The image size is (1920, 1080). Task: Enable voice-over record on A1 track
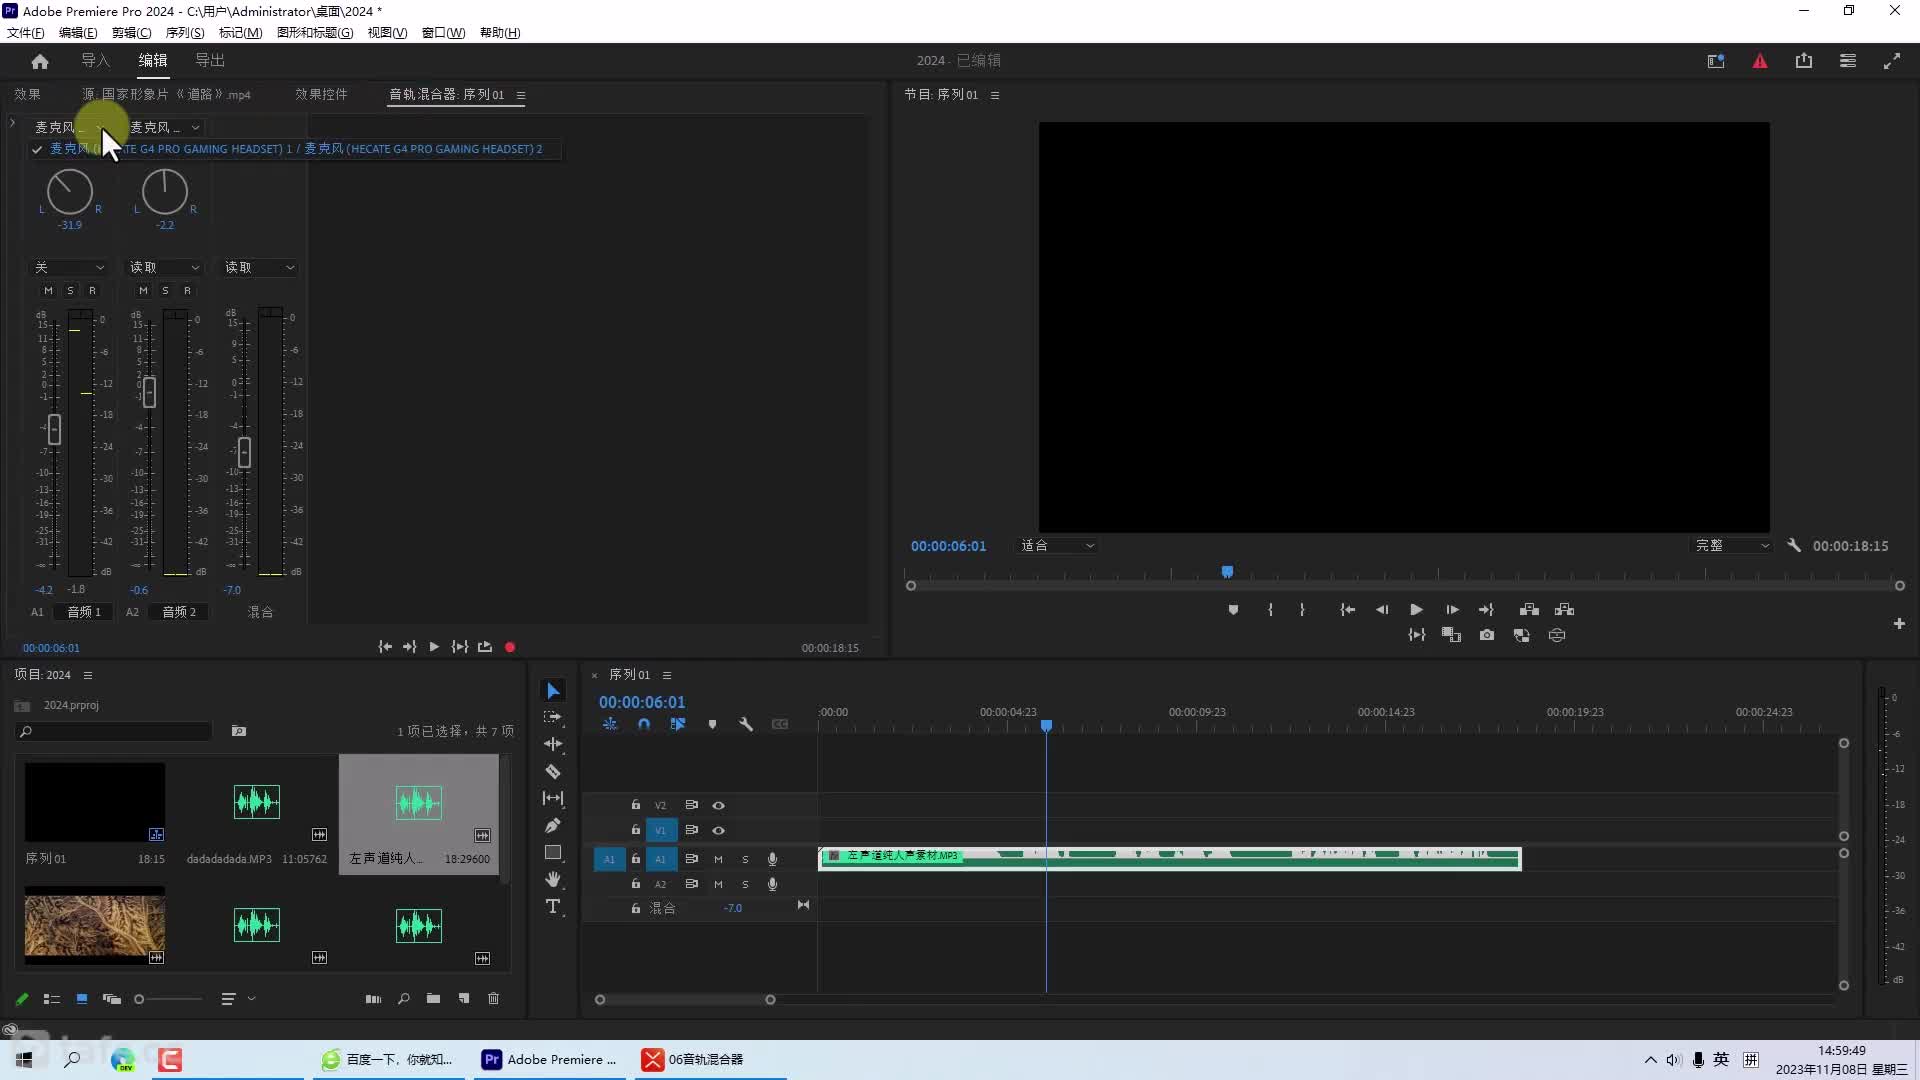772,859
